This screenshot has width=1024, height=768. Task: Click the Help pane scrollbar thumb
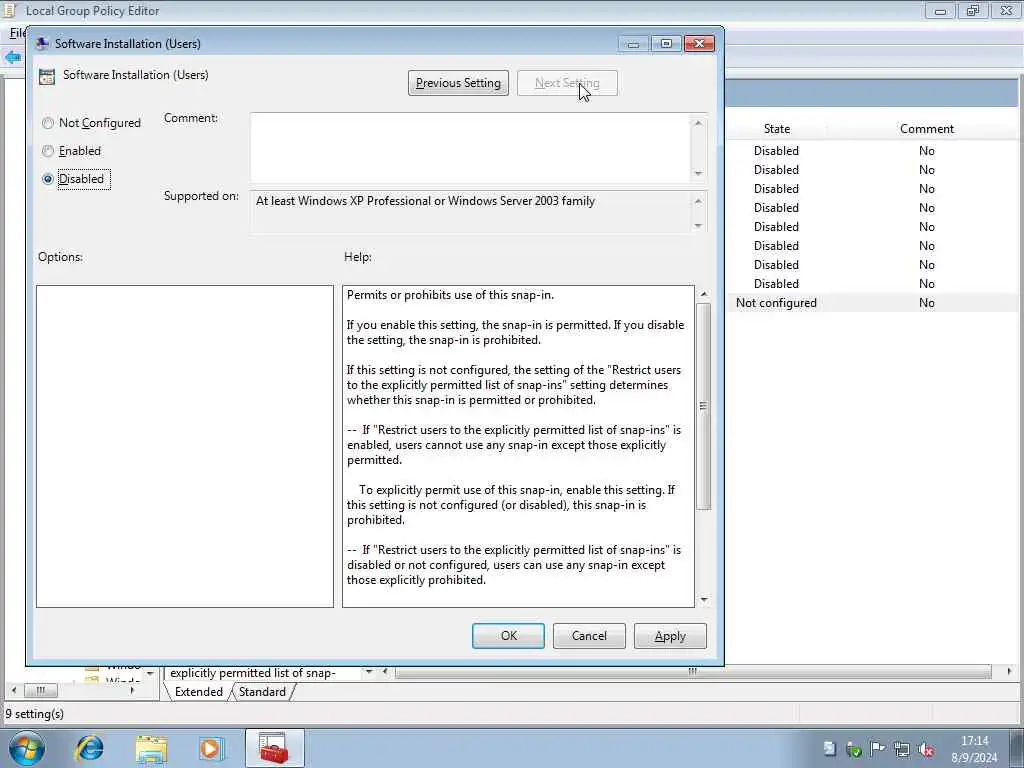pos(703,406)
